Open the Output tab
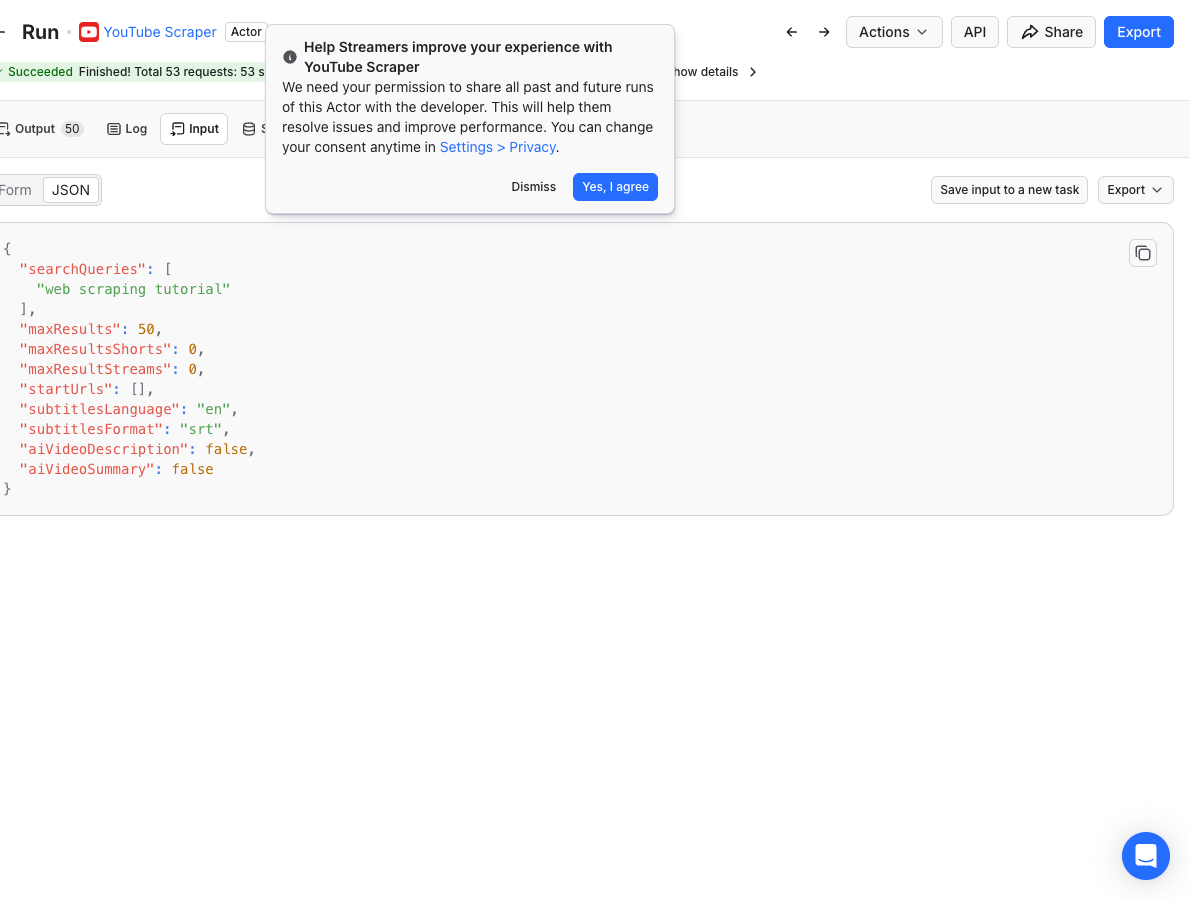Image resolution: width=1190 pixels, height=900 pixels. [41, 129]
